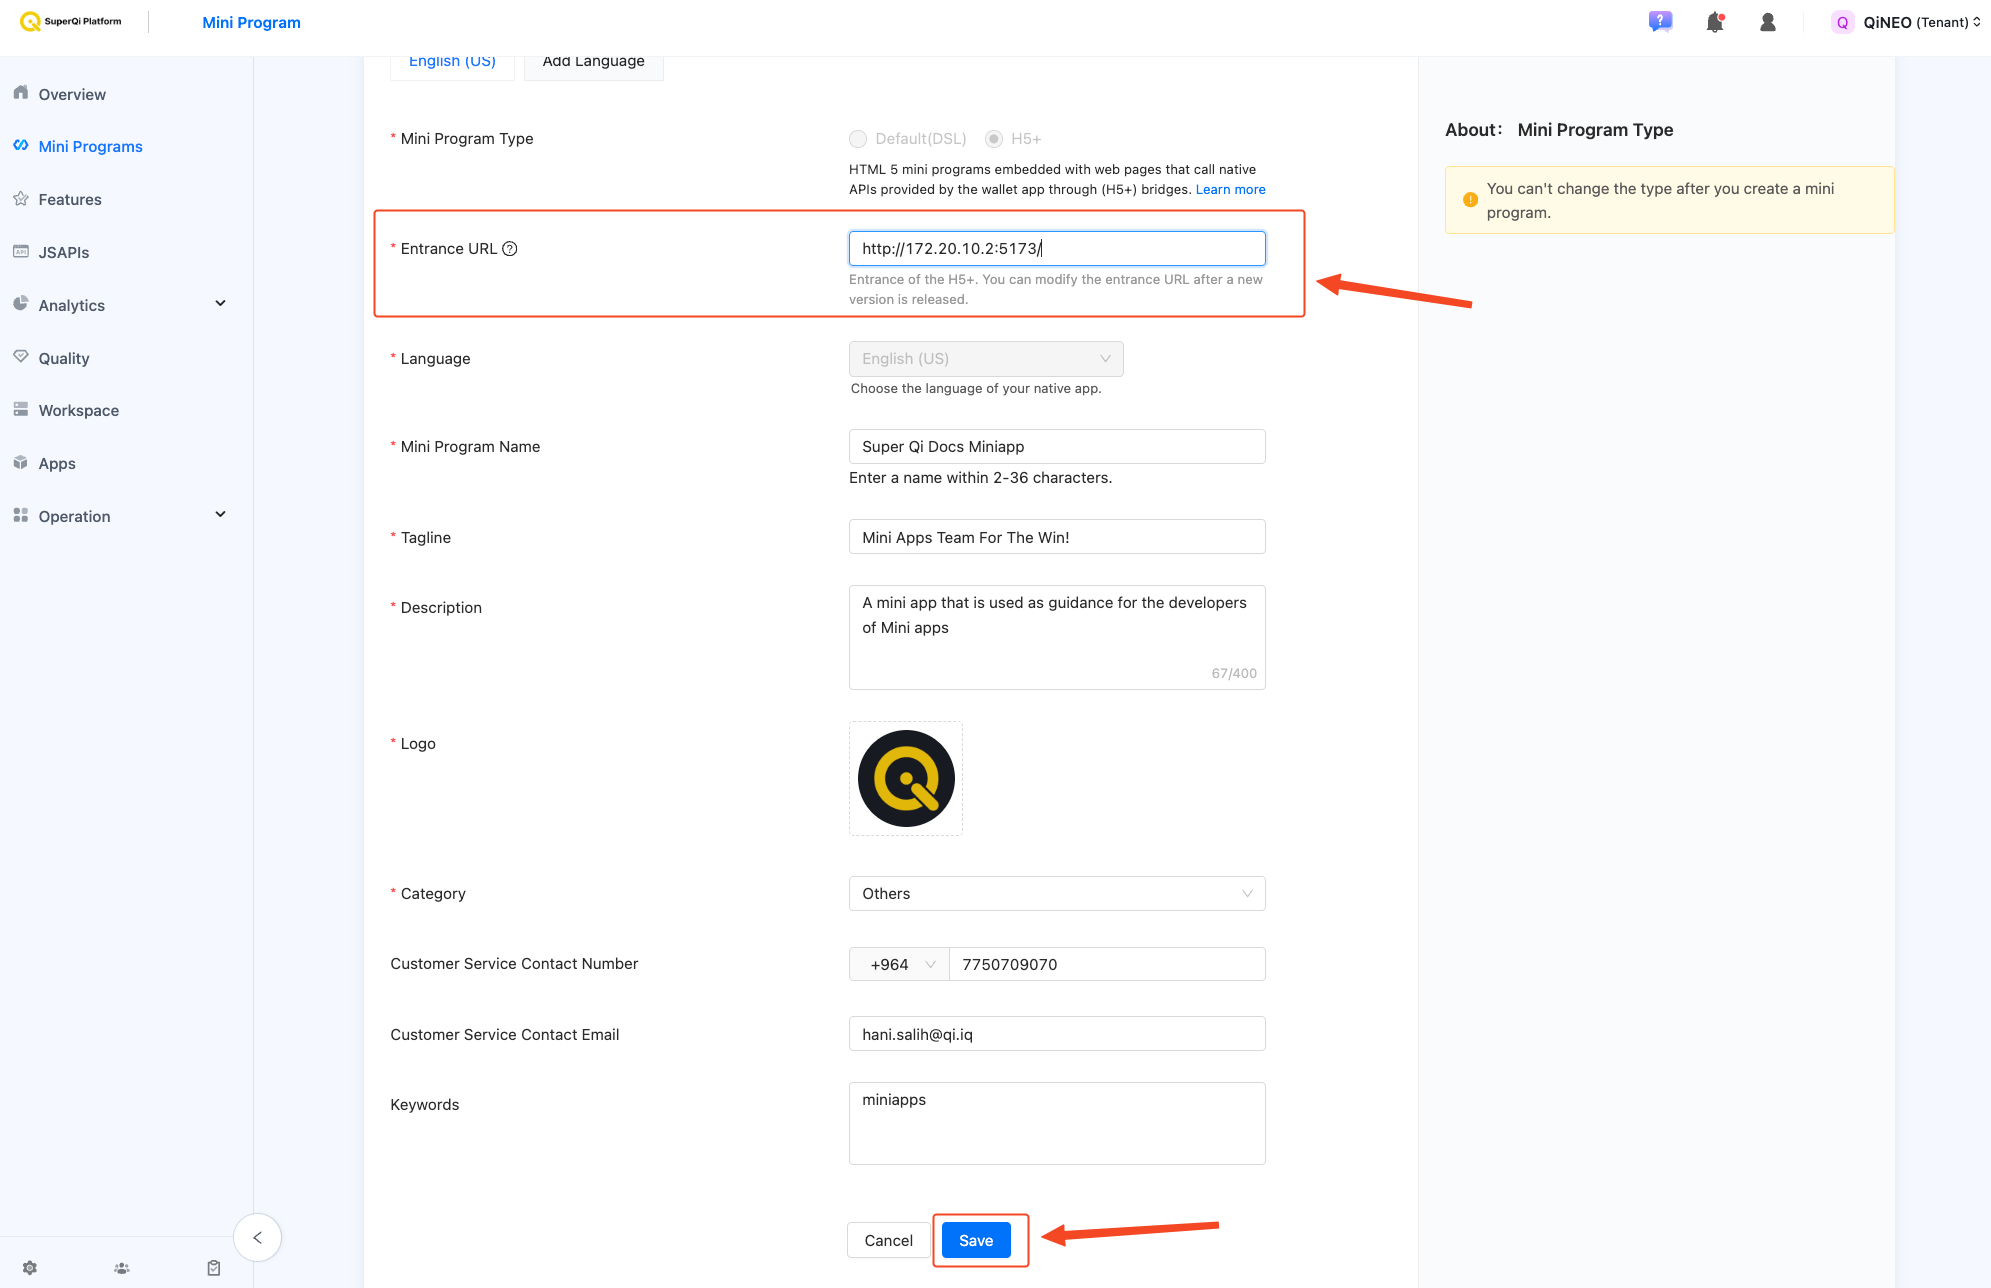Viewport: 1991px width, 1288px height.
Task: Click the contact number input field
Action: [x=1107, y=965]
